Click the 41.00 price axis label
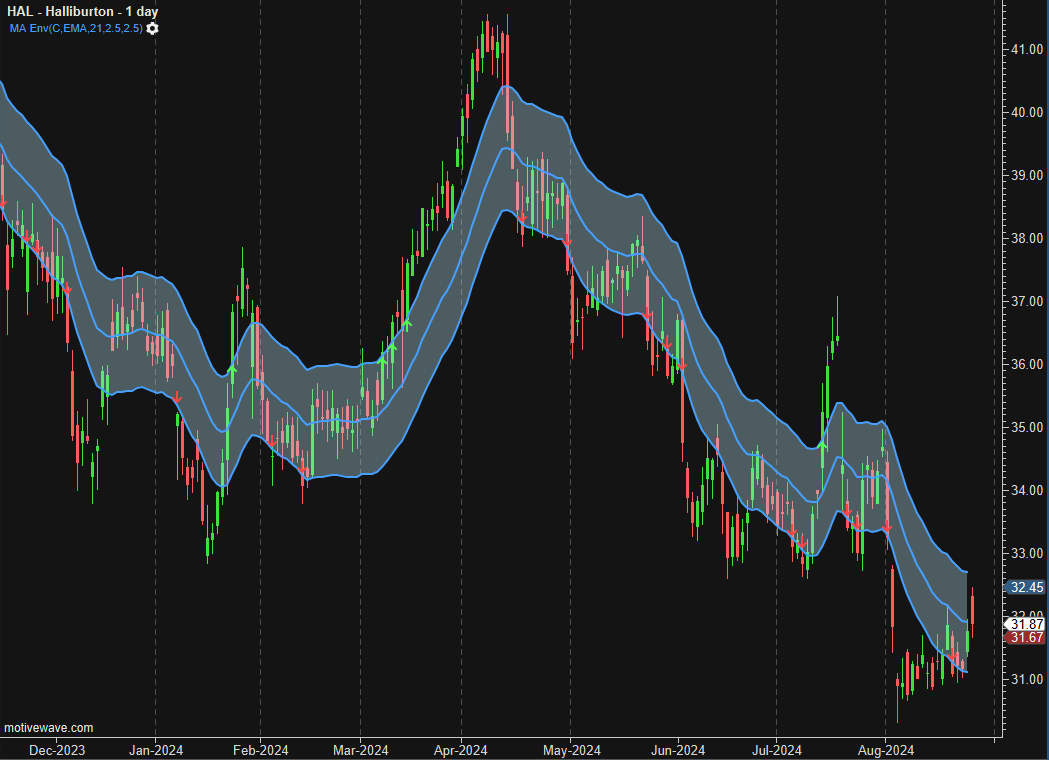The height and width of the screenshot is (760, 1049). (x=1027, y=50)
